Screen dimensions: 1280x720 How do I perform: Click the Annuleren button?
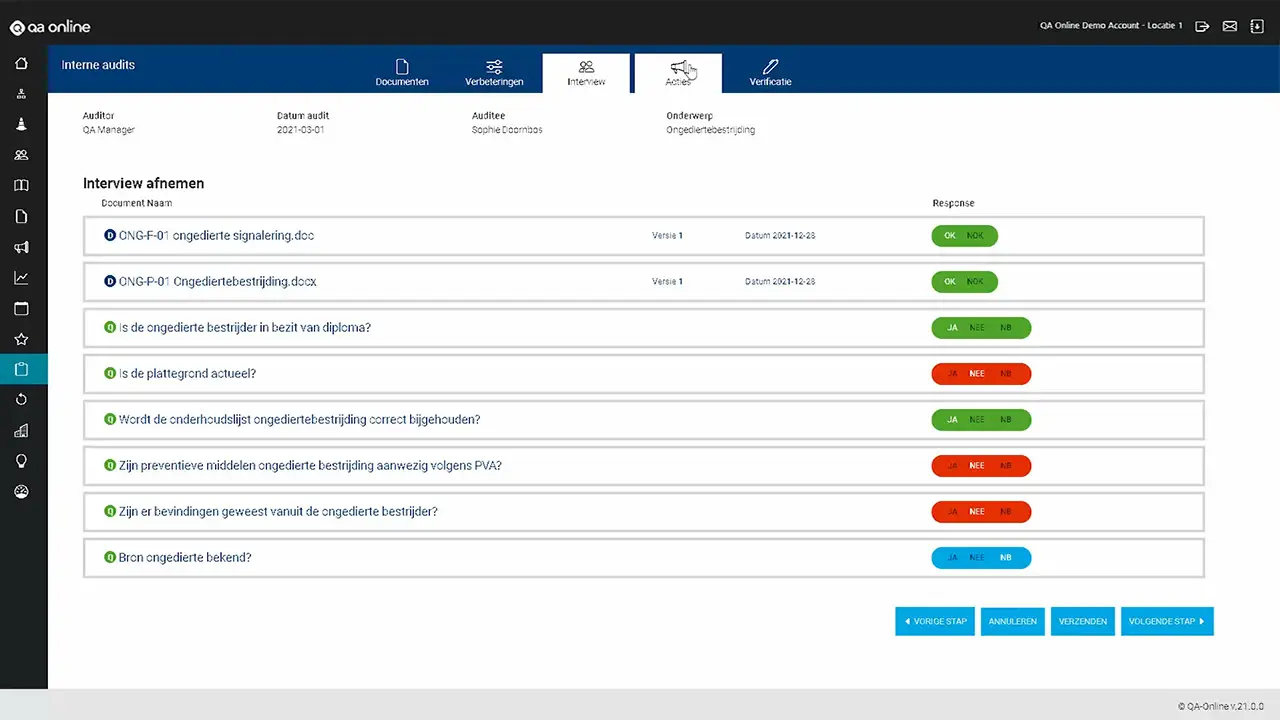coord(1013,621)
